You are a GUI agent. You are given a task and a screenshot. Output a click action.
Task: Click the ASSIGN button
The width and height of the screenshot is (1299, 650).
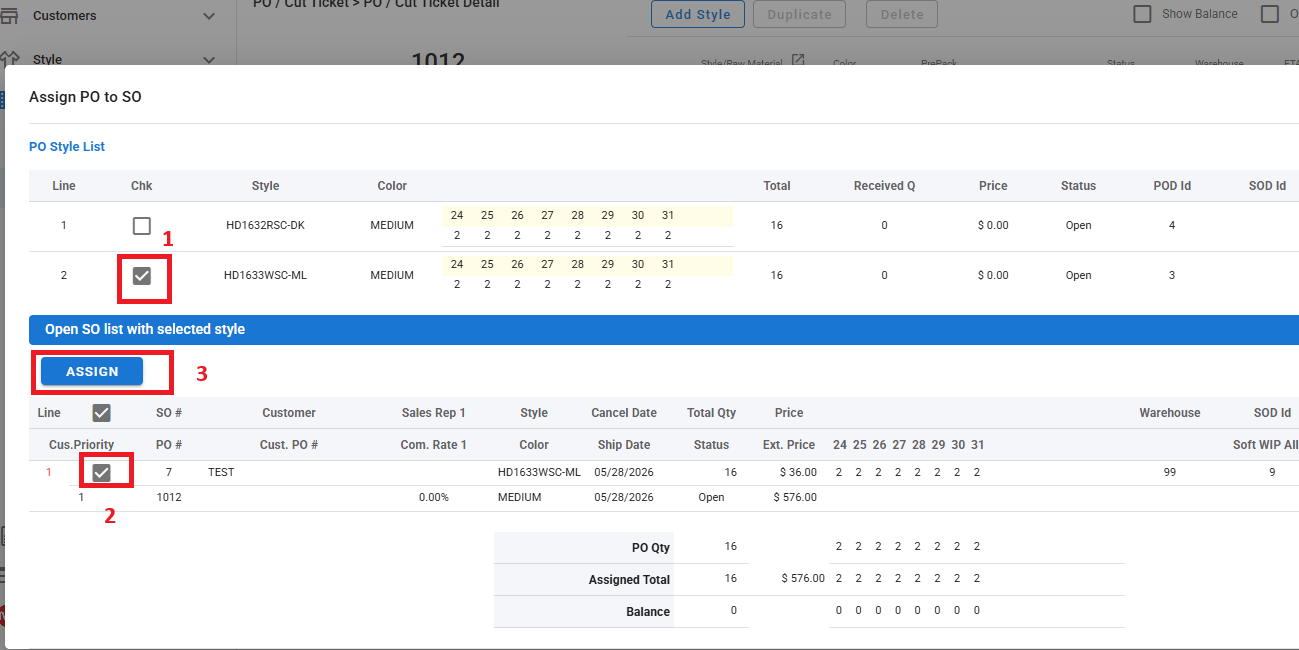click(92, 371)
